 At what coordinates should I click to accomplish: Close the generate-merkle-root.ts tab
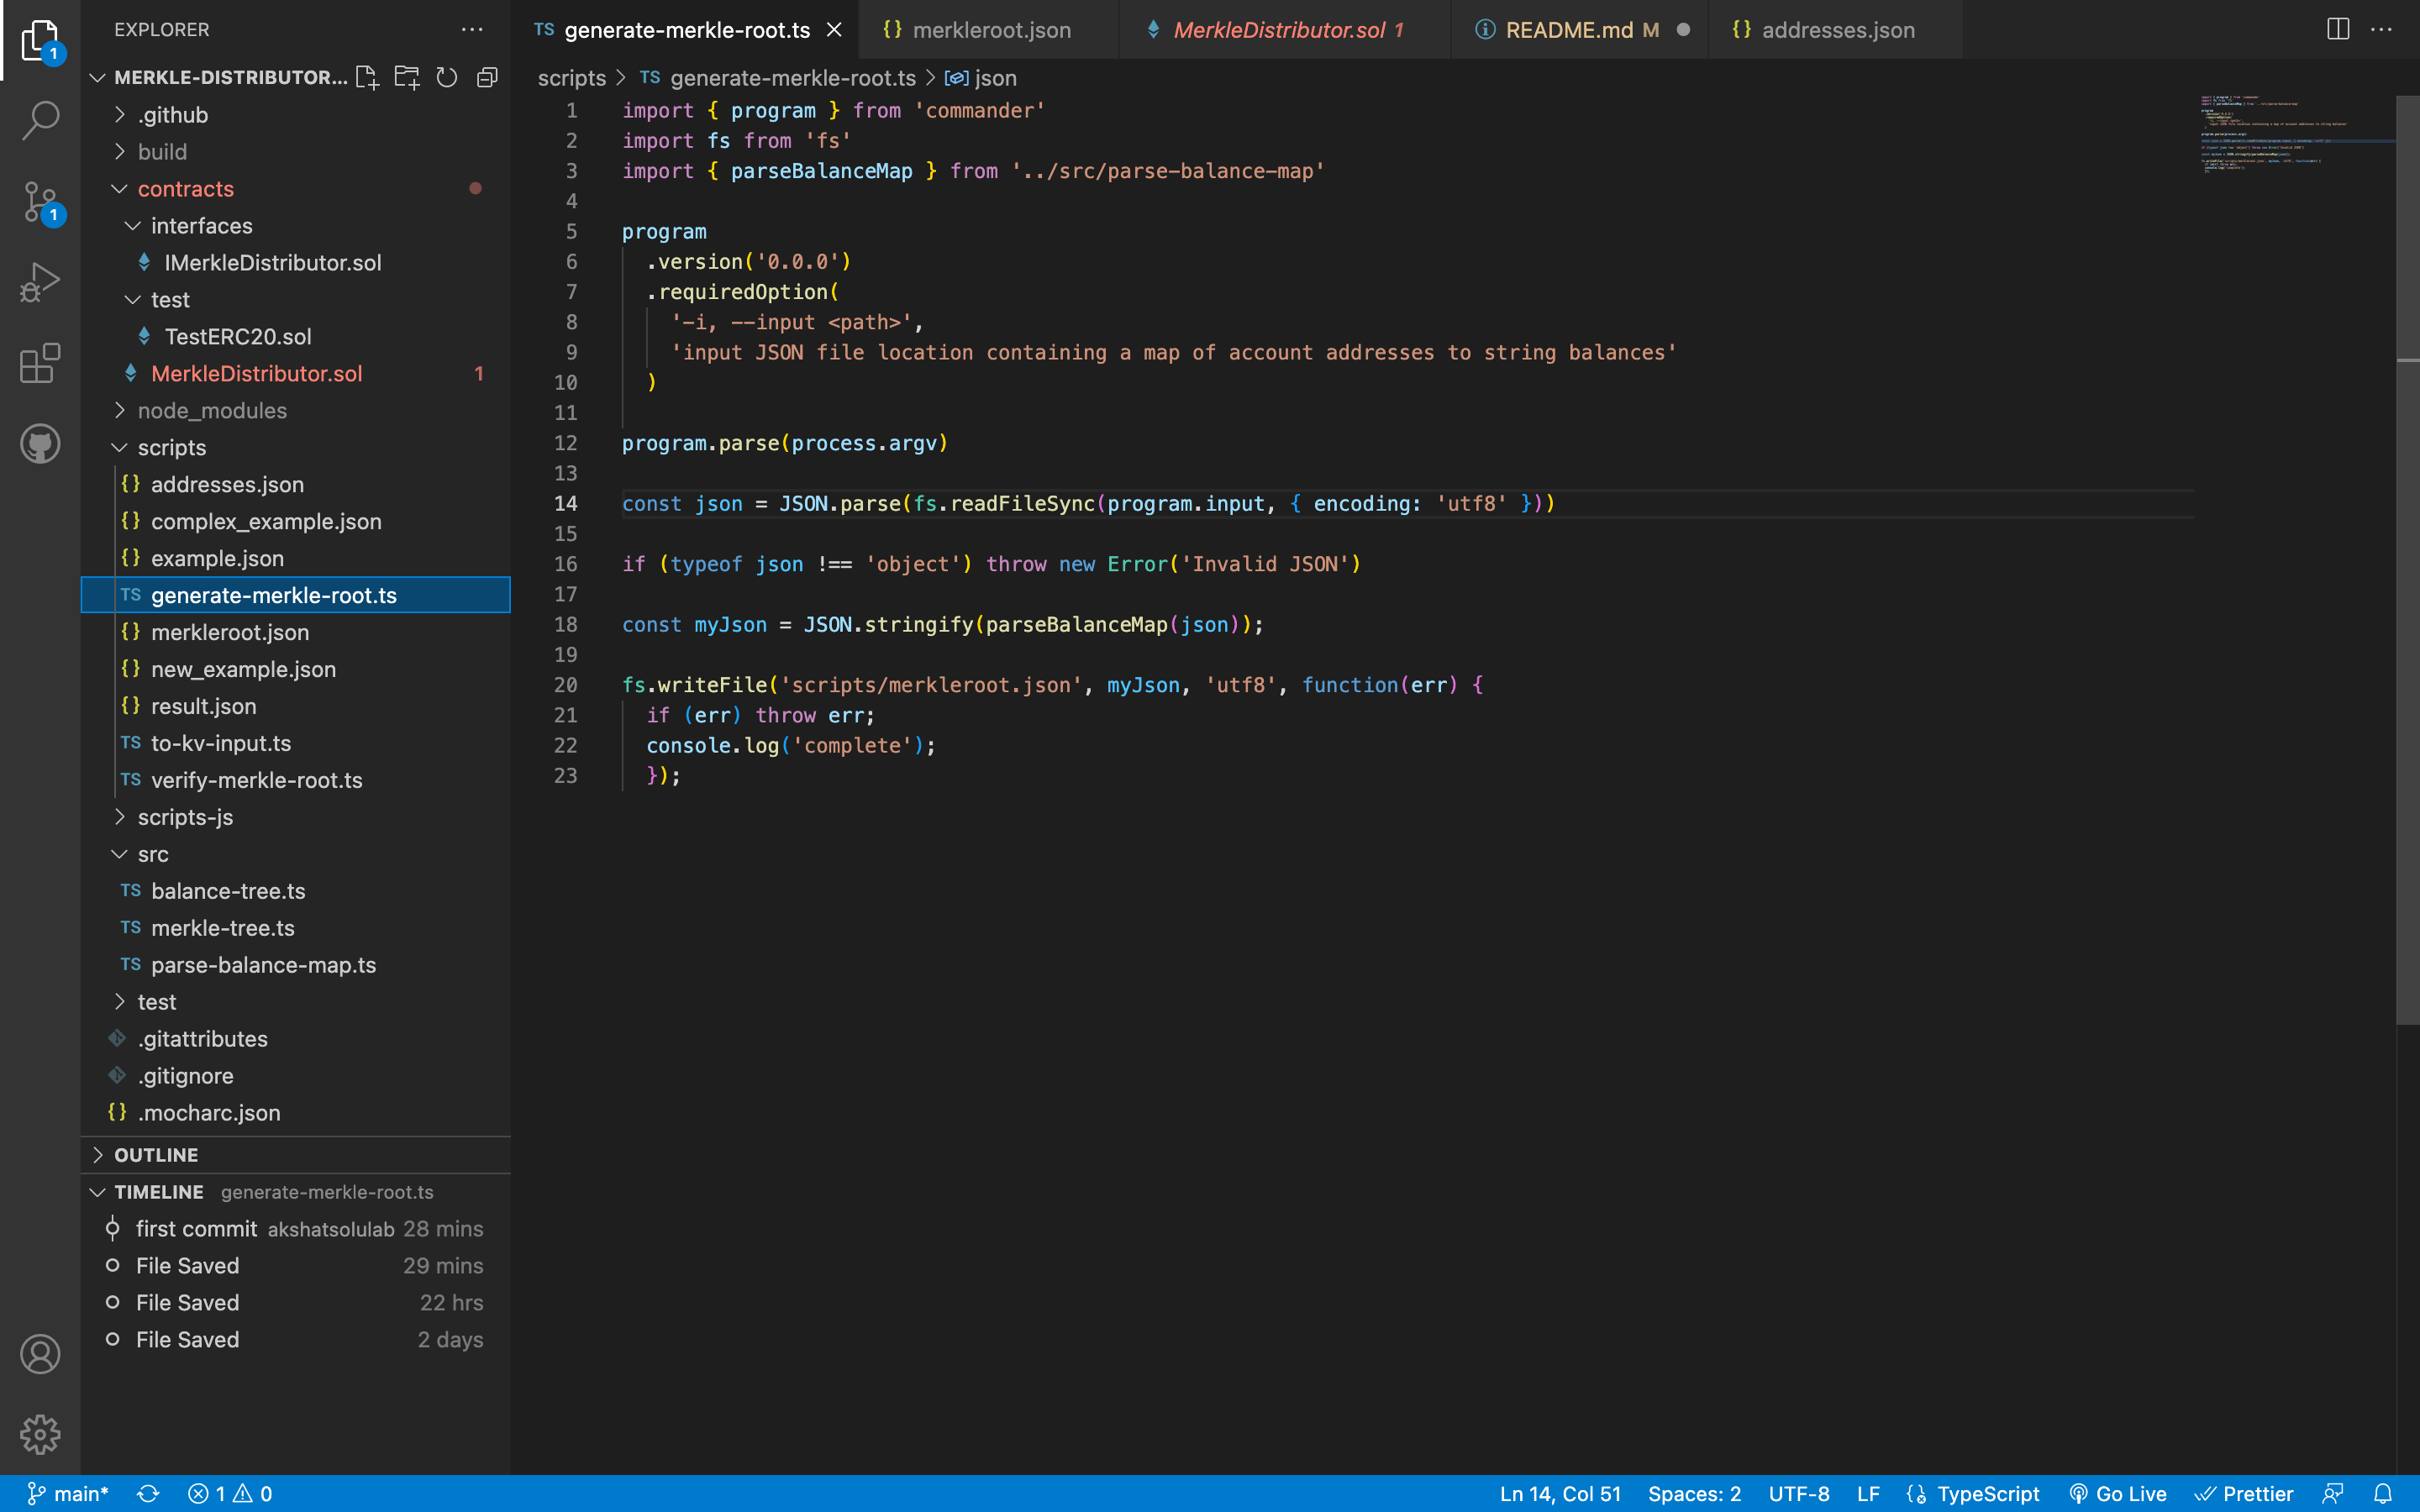(834, 30)
